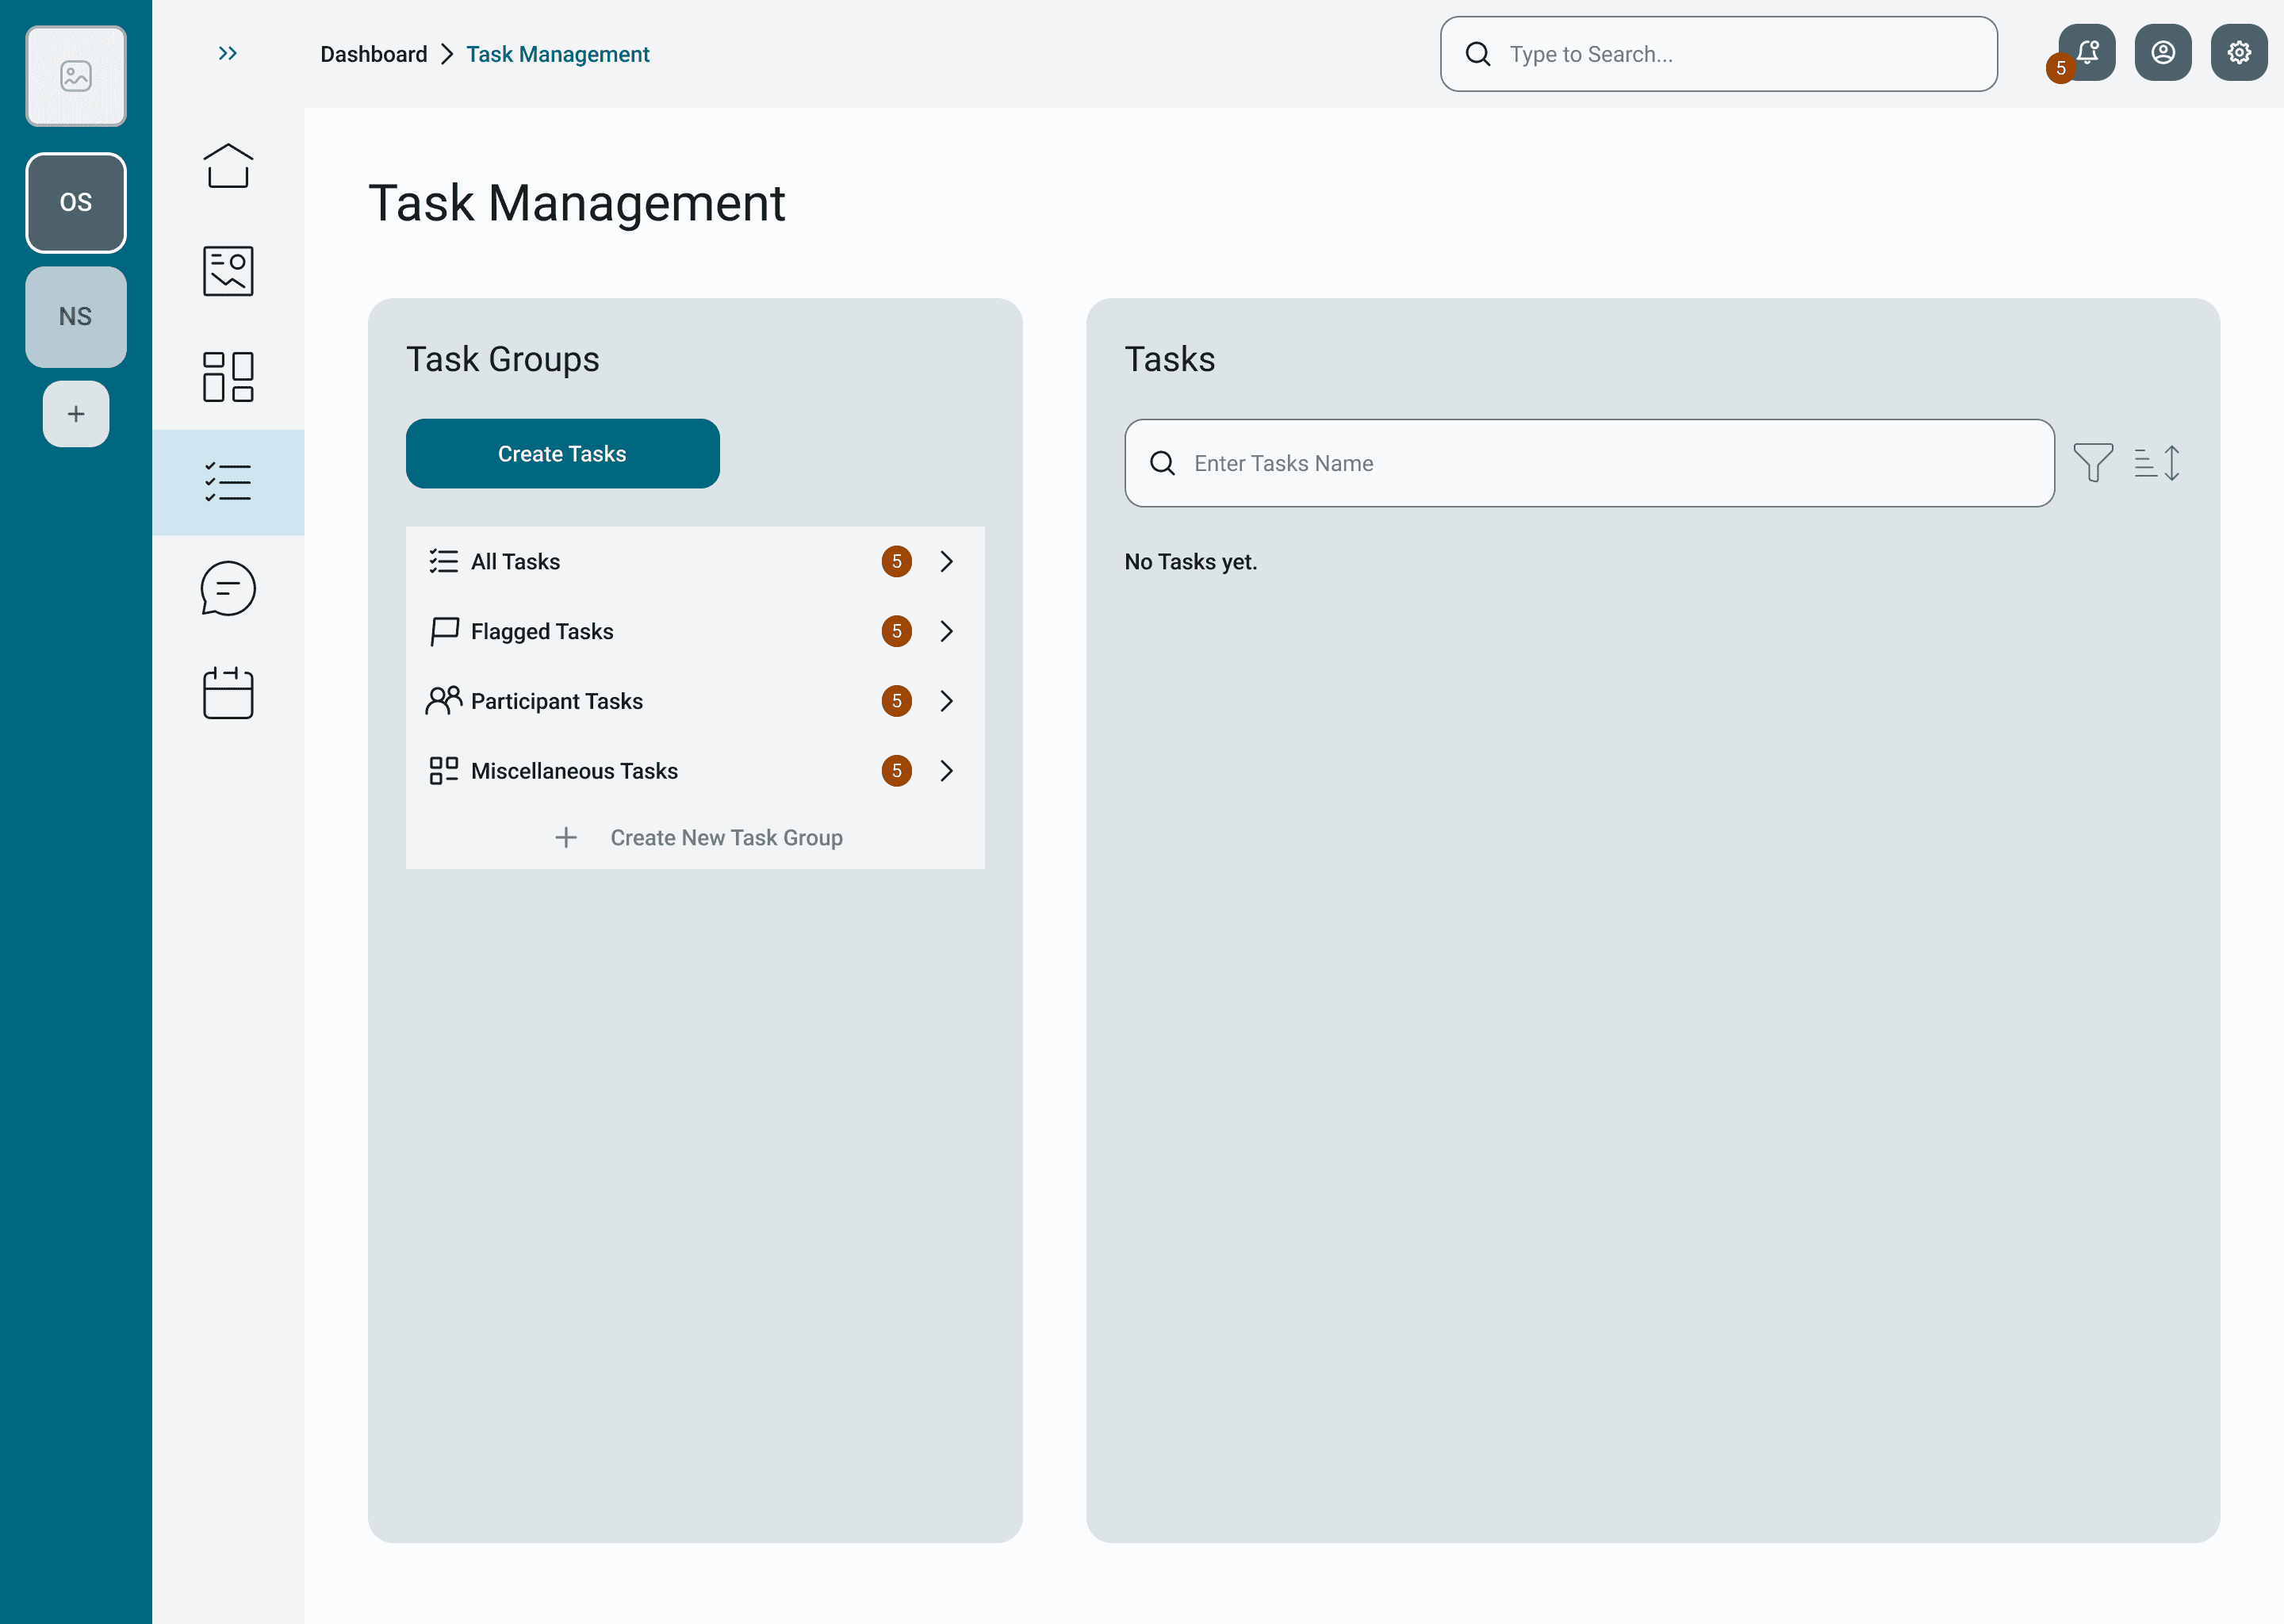This screenshot has width=2284, height=1624.
Task: Focus the Enter Tasks Name field
Action: [x=1589, y=463]
